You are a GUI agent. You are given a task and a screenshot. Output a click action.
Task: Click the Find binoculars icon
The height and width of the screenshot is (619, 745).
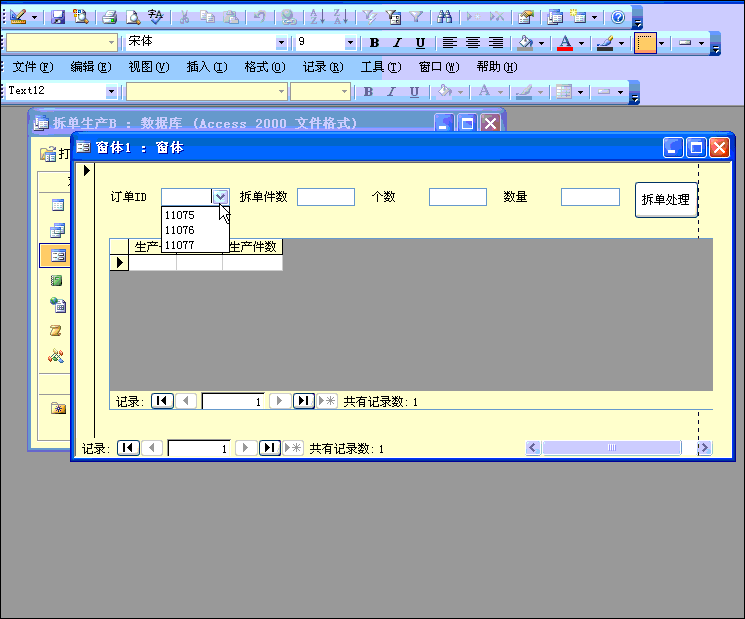pyautogui.click(x=445, y=17)
